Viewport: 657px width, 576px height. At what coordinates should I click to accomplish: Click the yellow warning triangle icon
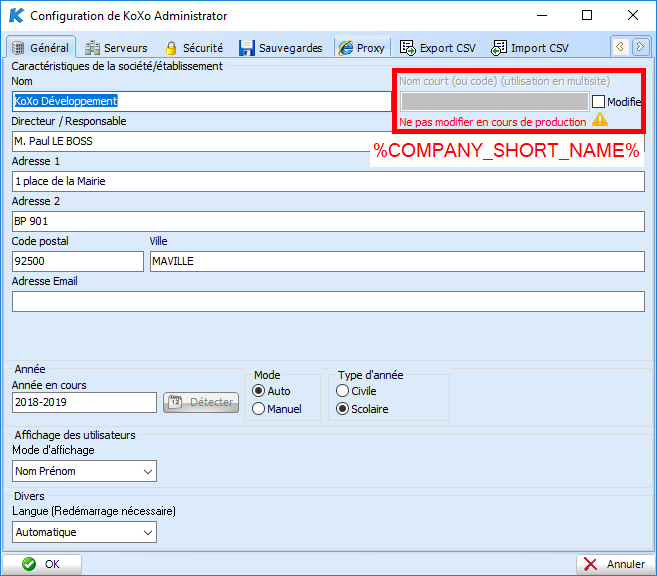600,120
